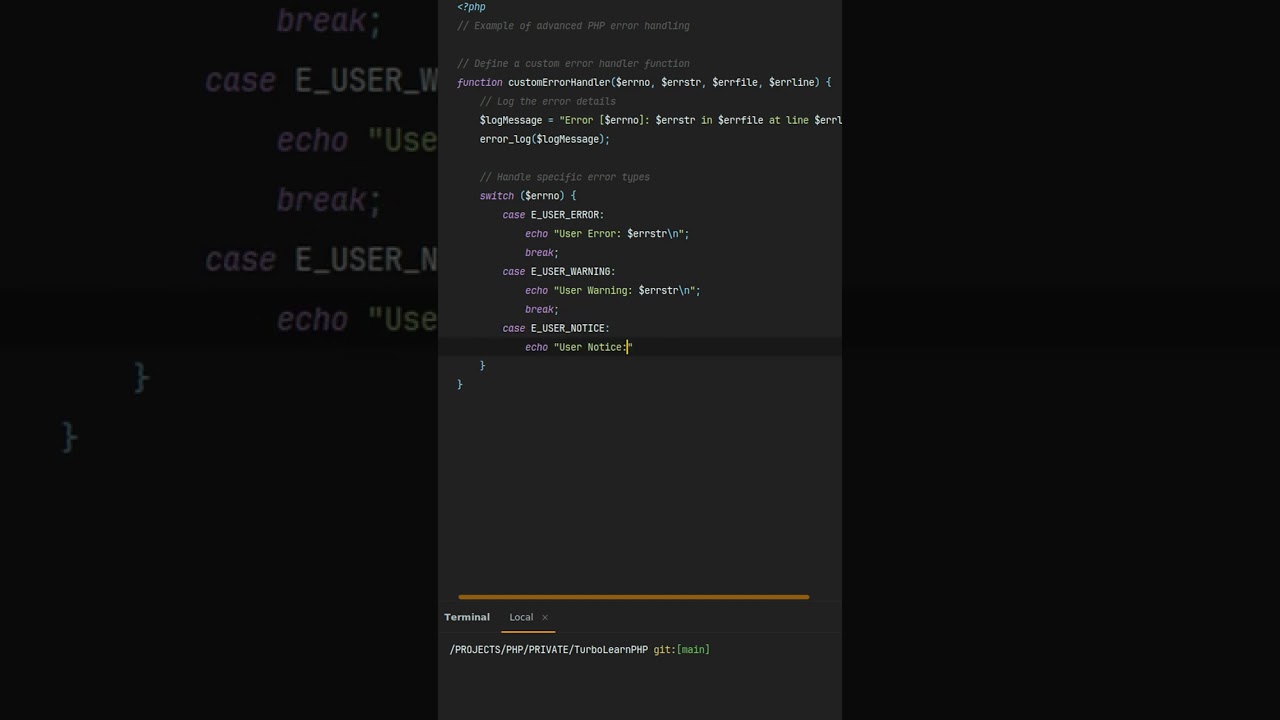Viewport: 1280px width, 720px height.
Task: Close the Local terminal tab
Action: 545,617
